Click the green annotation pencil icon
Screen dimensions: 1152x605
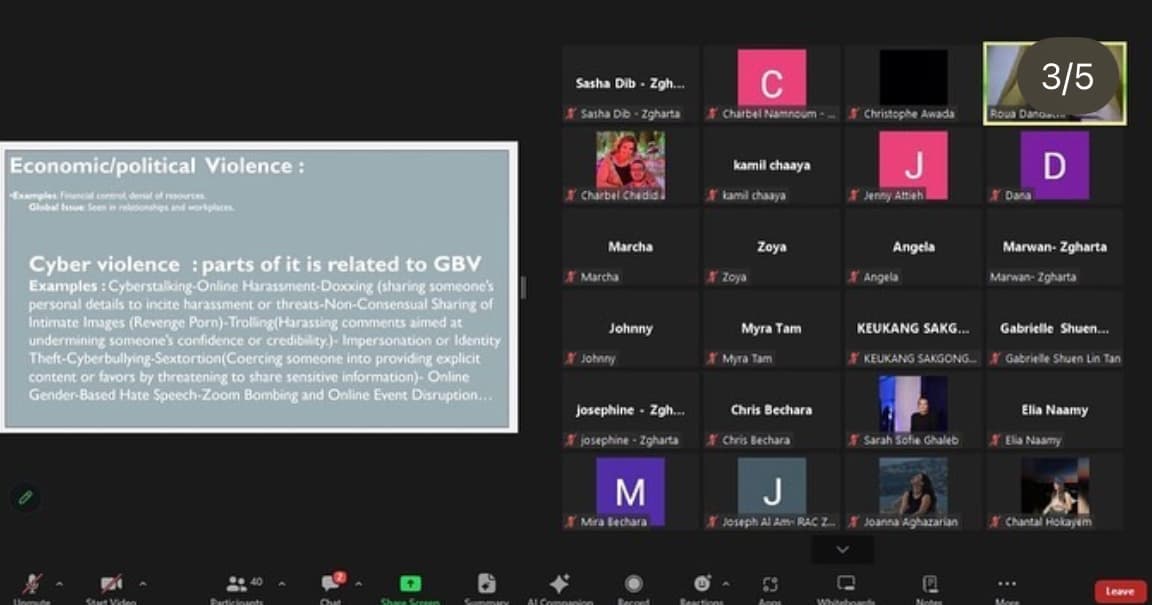(x=25, y=496)
